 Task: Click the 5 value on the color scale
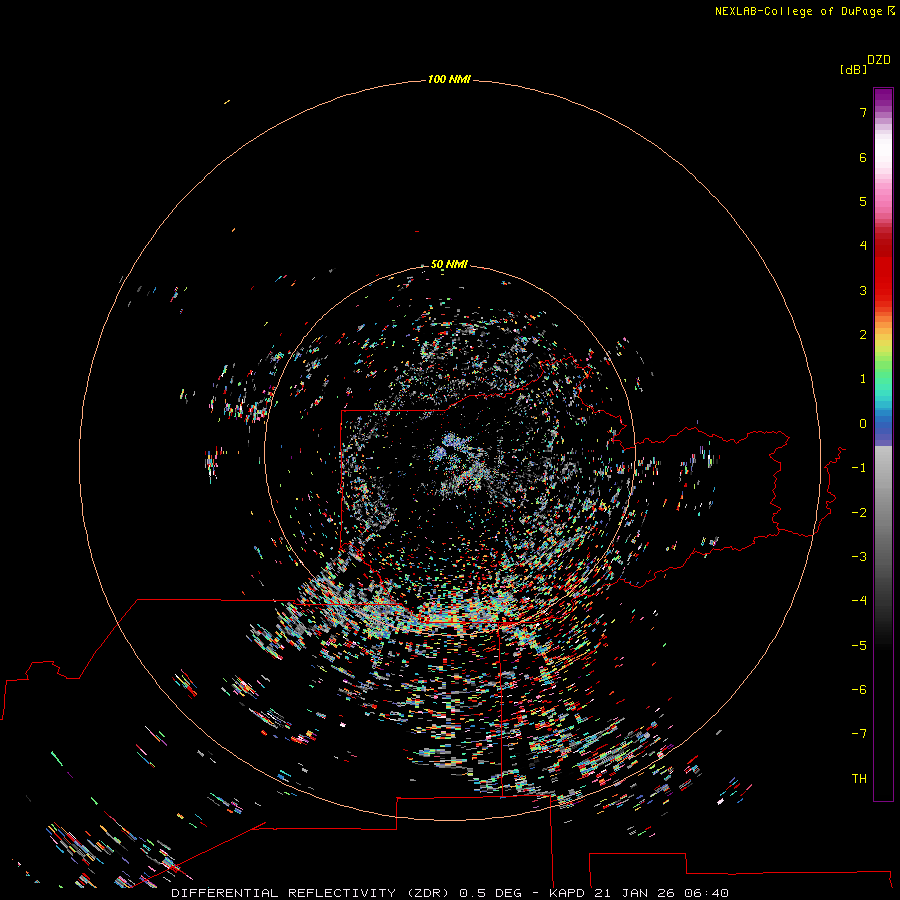point(863,201)
